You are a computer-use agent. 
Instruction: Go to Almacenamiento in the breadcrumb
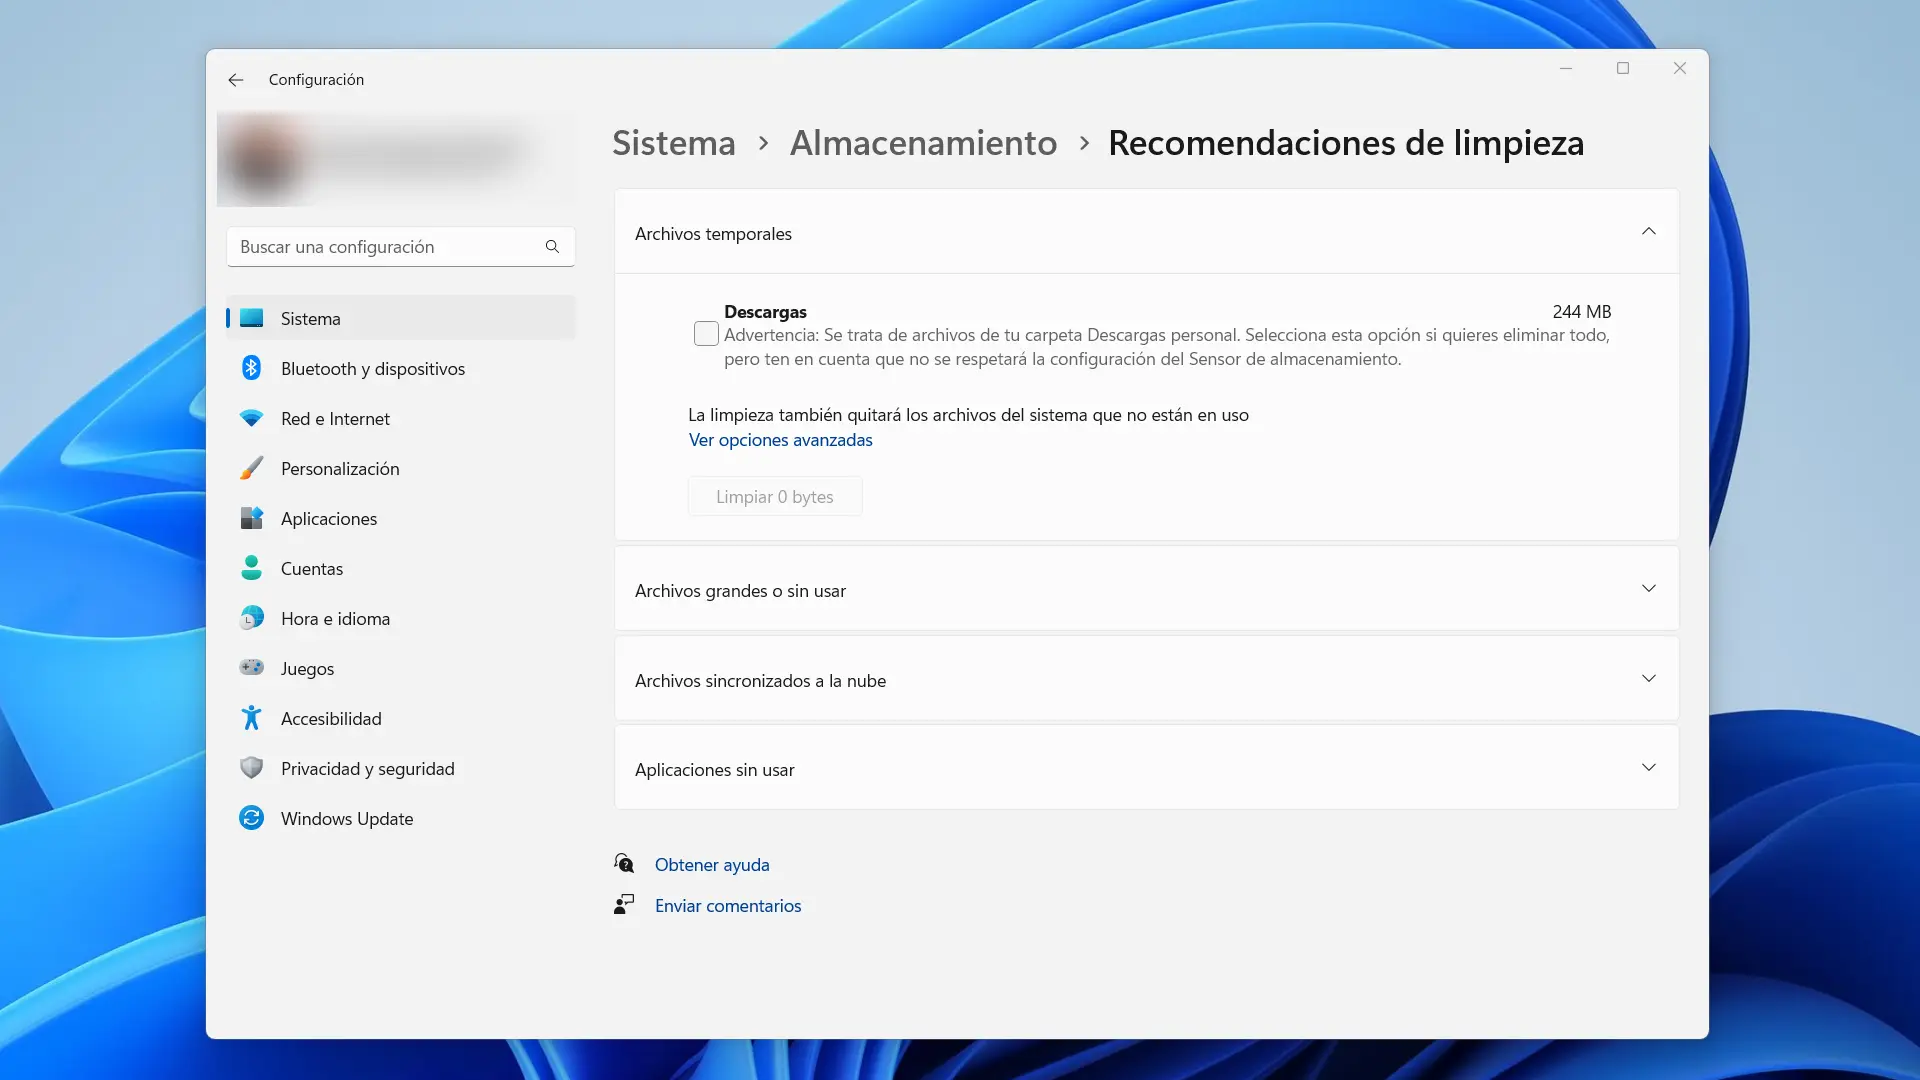click(922, 143)
